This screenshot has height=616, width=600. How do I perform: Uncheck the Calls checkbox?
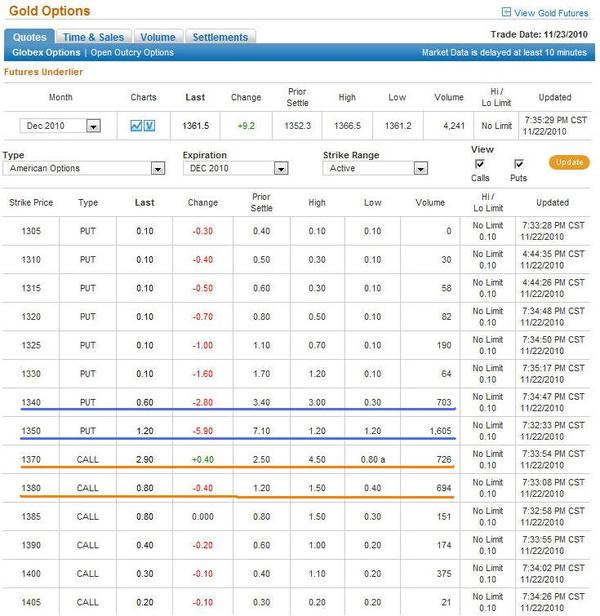(x=479, y=164)
